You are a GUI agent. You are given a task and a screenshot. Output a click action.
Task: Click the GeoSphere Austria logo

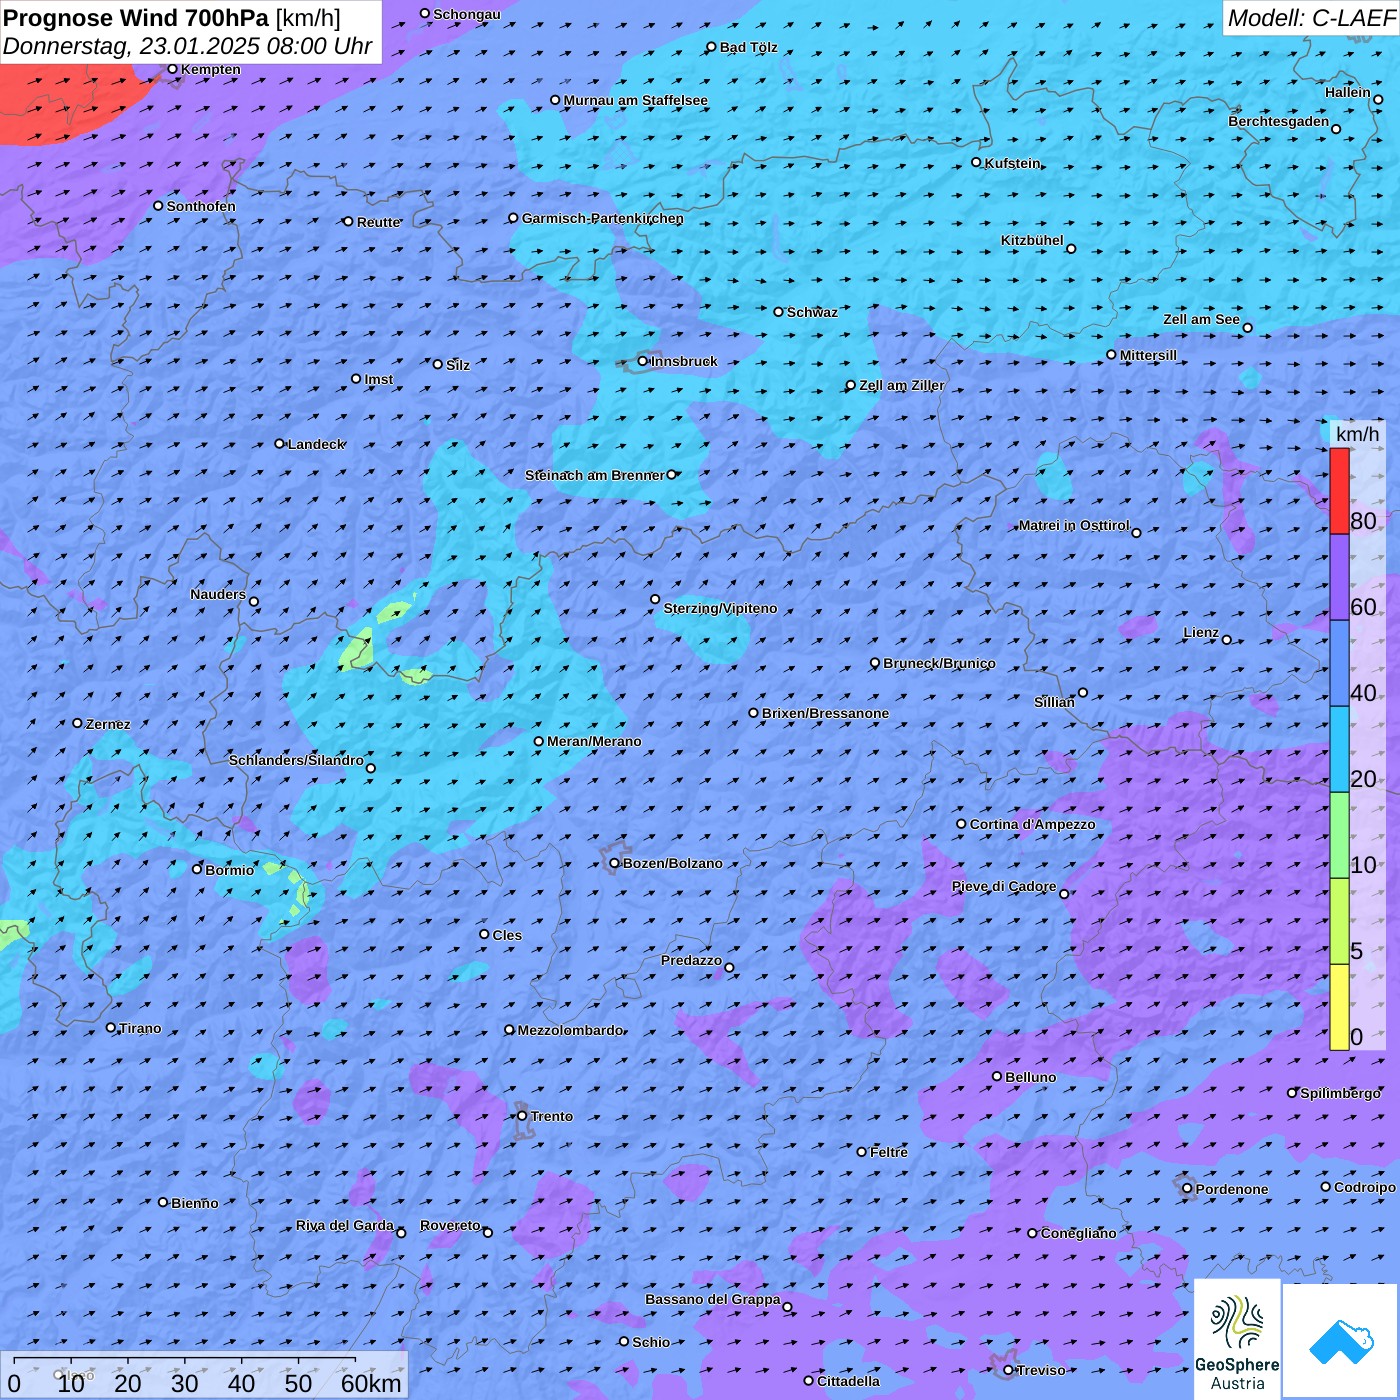(x=1237, y=1339)
